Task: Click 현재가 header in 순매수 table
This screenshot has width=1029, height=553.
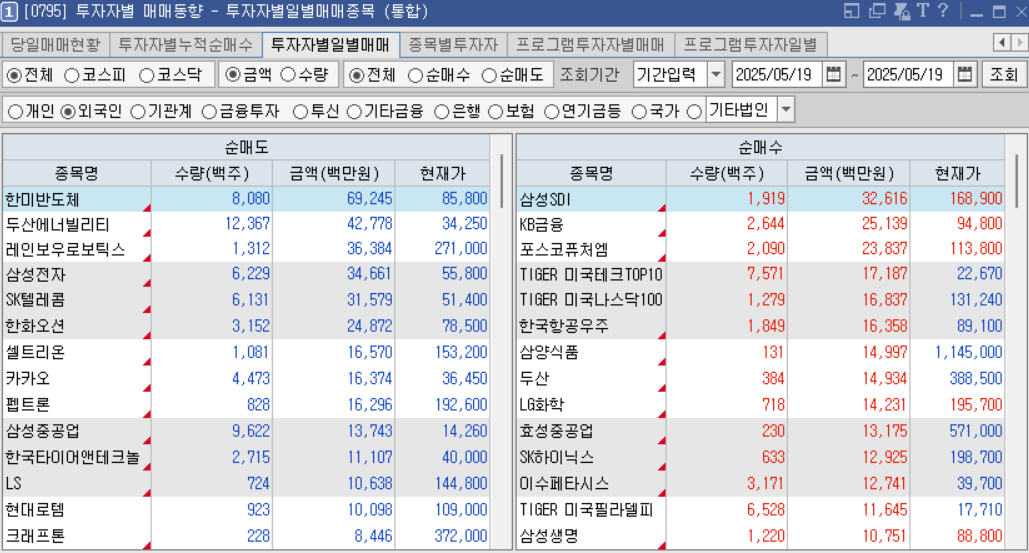Action: click(x=957, y=173)
